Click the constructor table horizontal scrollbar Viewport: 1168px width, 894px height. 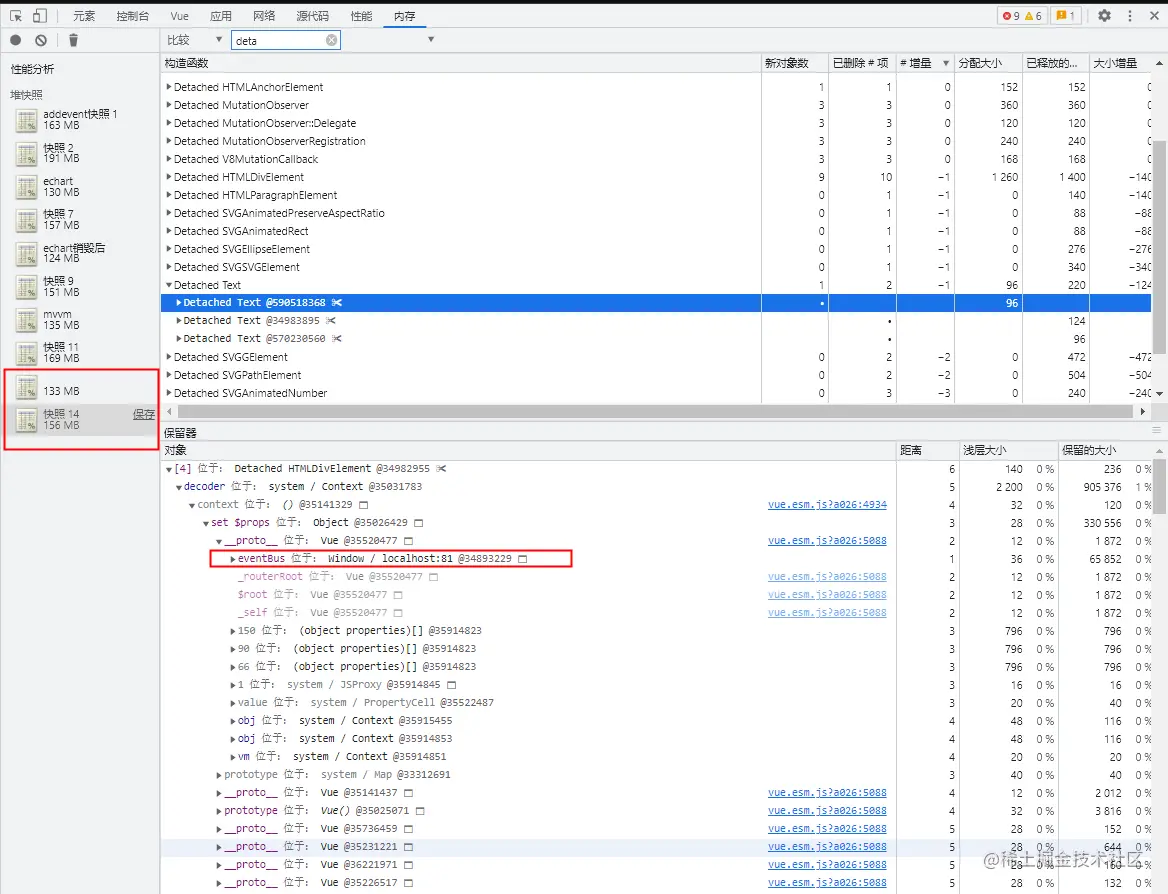pos(656,411)
